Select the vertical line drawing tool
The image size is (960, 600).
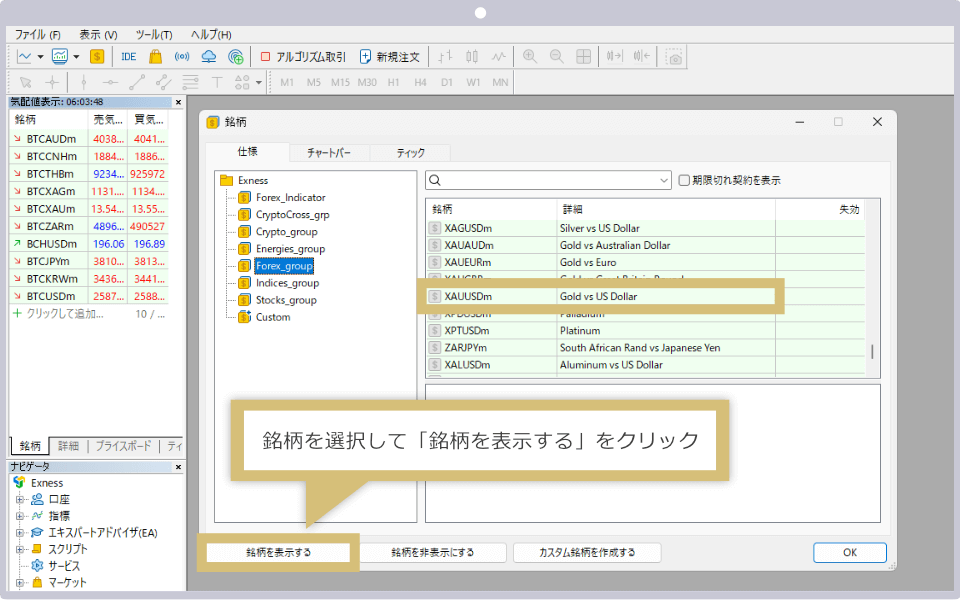click(84, 82)
